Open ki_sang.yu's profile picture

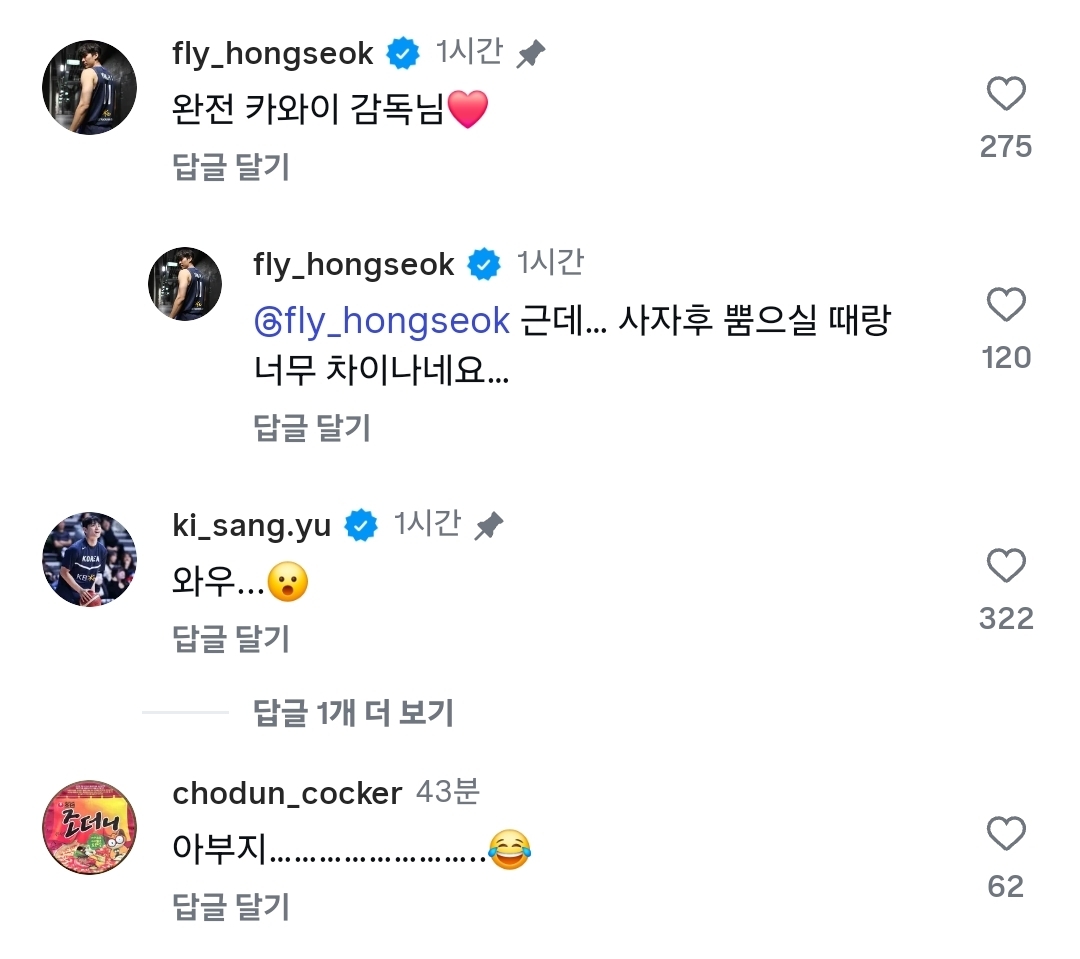[x=89, y=559]
